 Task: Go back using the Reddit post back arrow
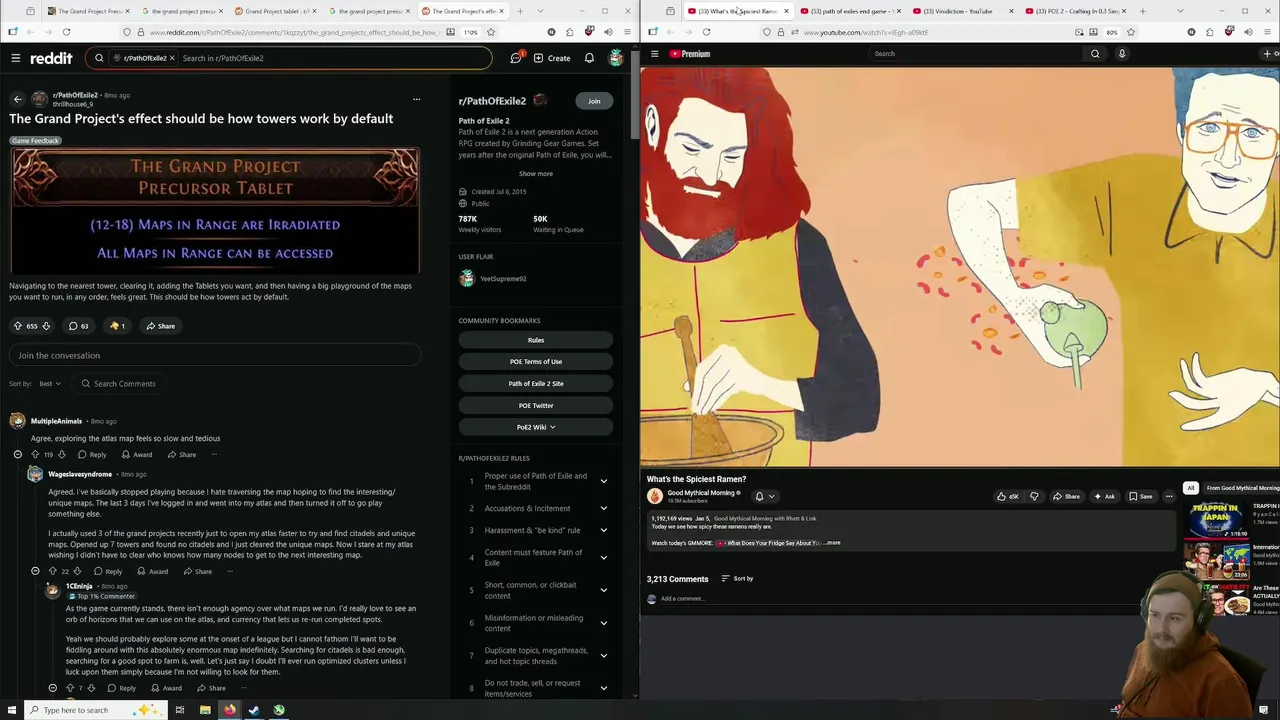click(x=17, y=99)
